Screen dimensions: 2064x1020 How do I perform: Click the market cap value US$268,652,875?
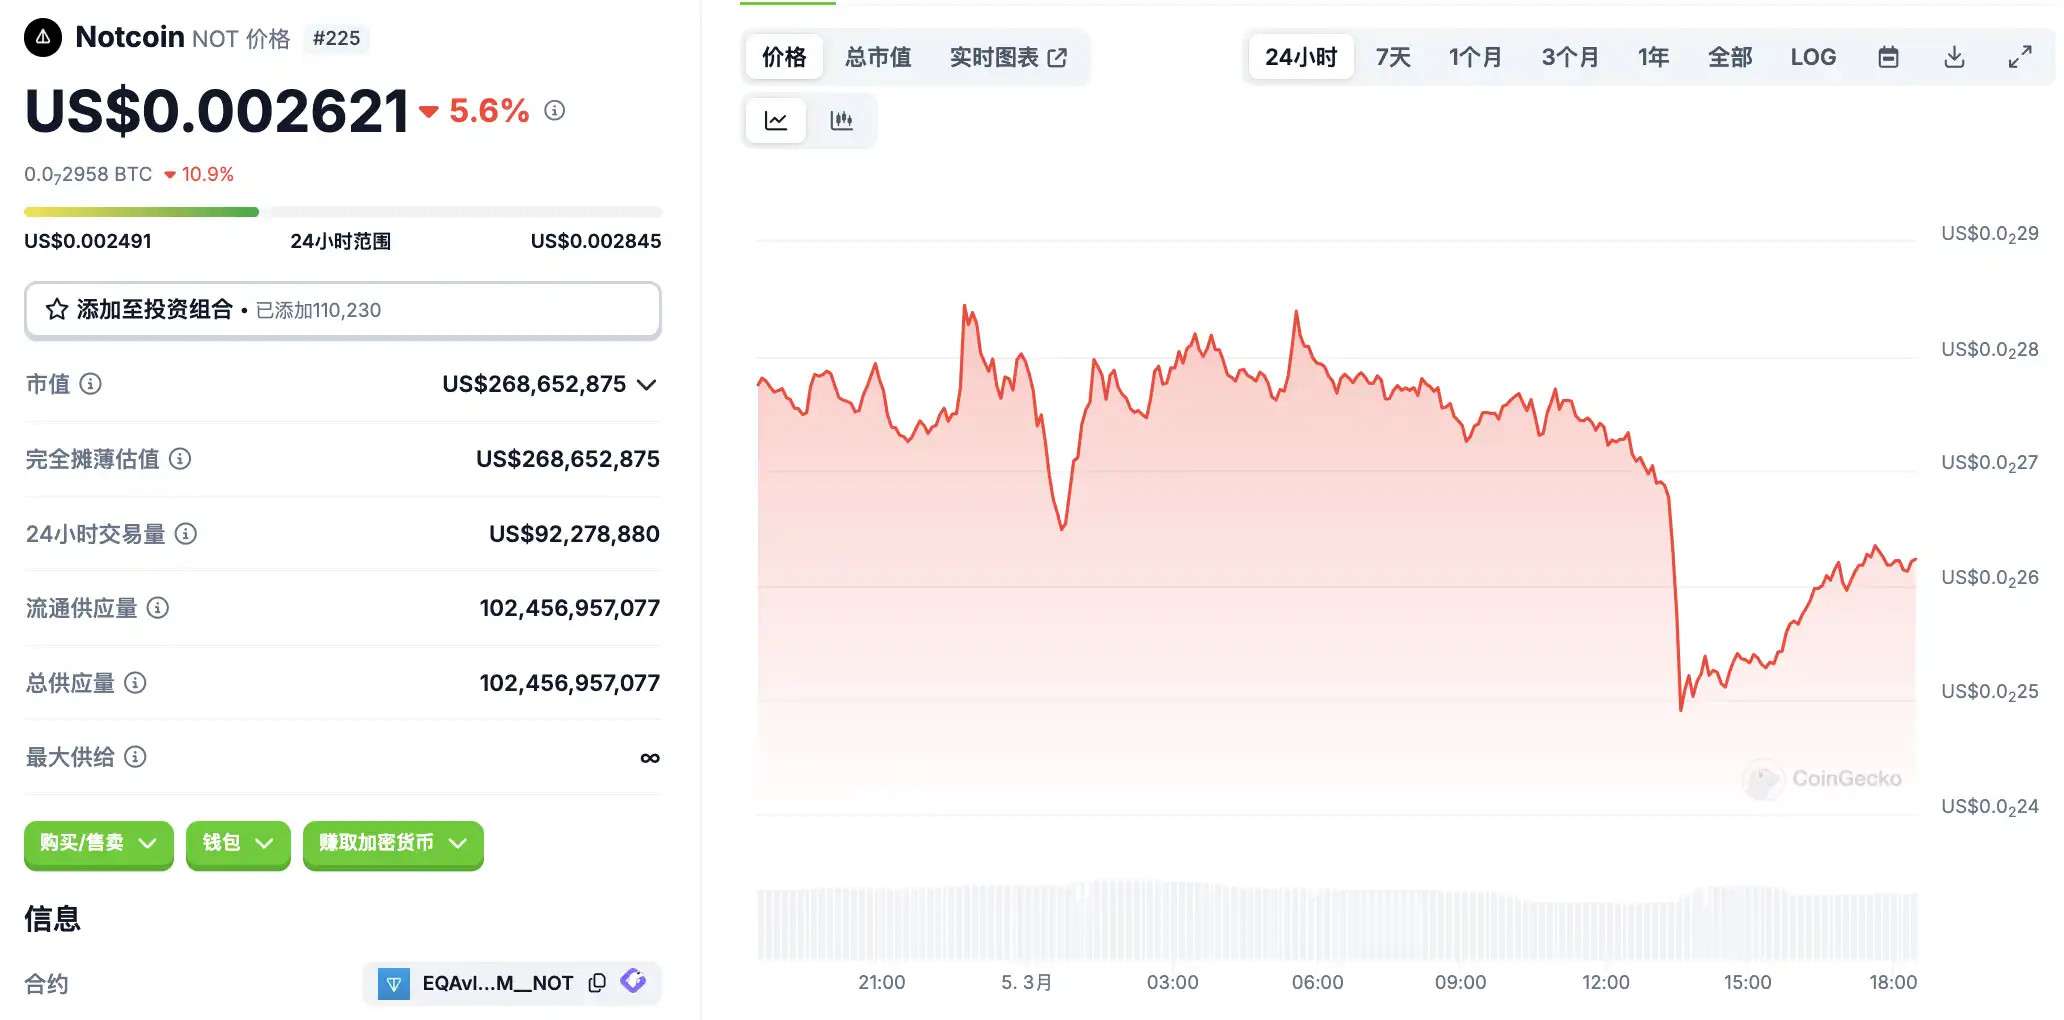tap(534, 384)
